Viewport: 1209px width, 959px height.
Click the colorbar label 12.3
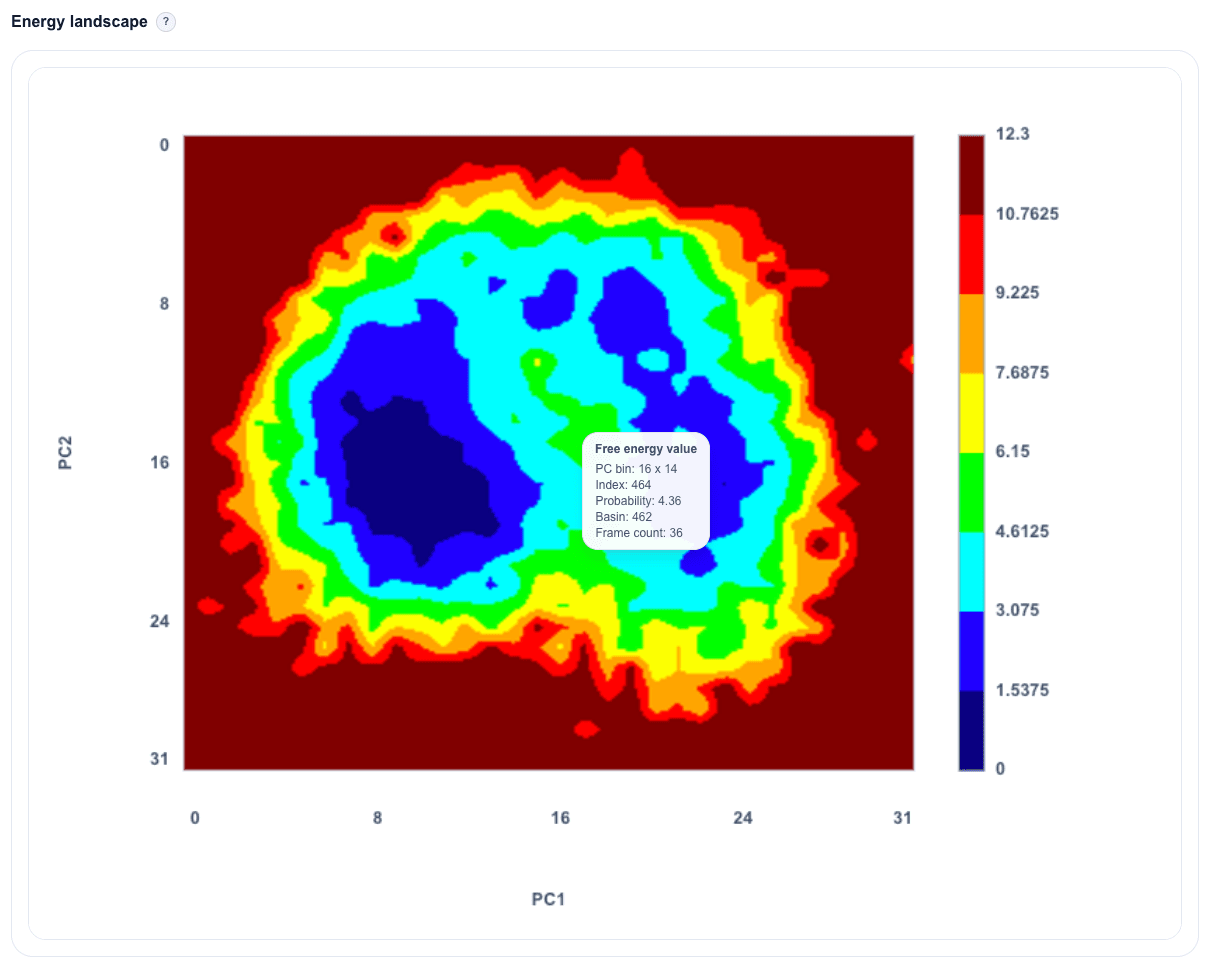pos(1013,134)
